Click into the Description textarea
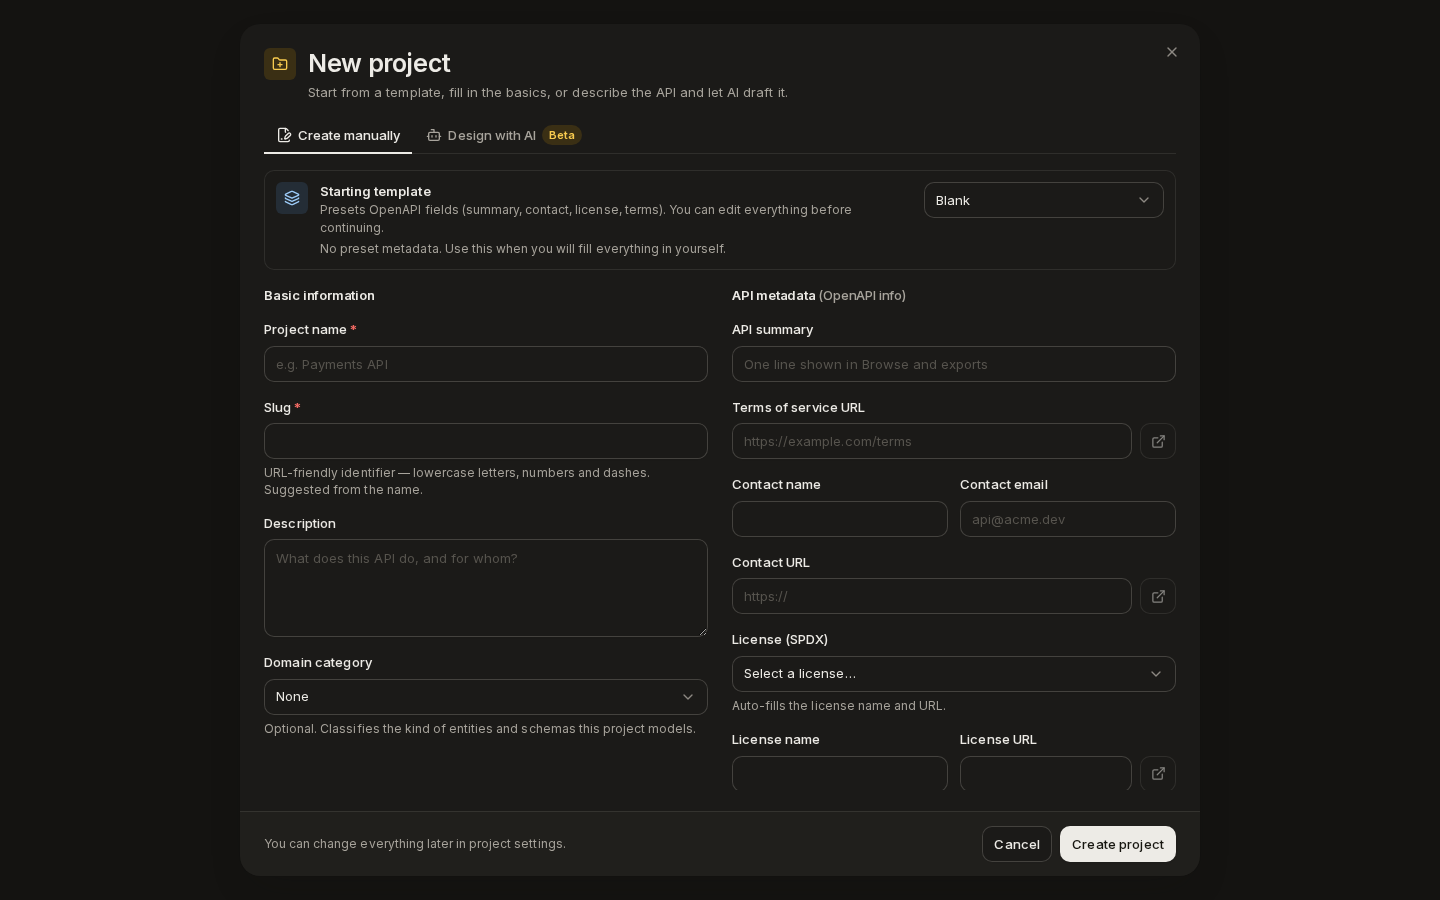The height and width of the screenshot is (900, 1440). 486,588
